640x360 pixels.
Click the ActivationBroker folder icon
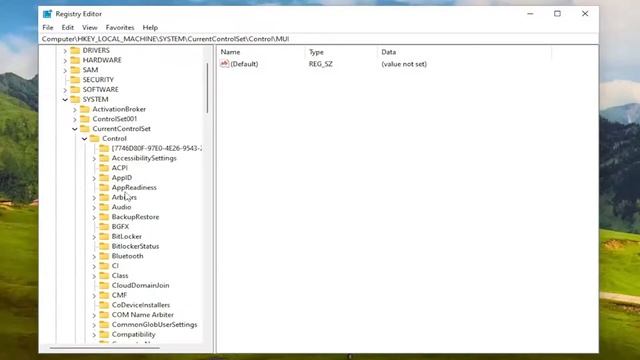(85, 109)
